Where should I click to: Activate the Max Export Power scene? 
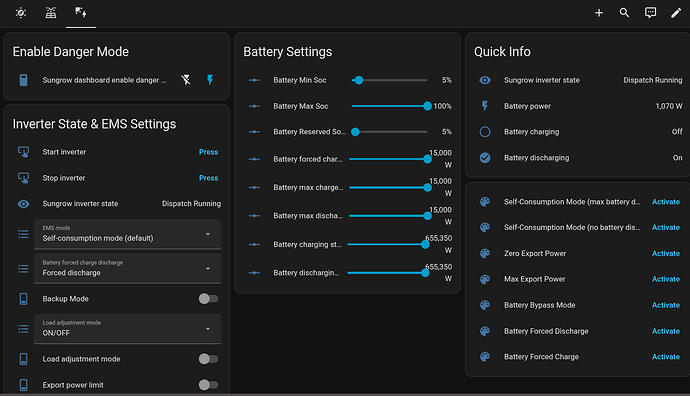(666, 279)
